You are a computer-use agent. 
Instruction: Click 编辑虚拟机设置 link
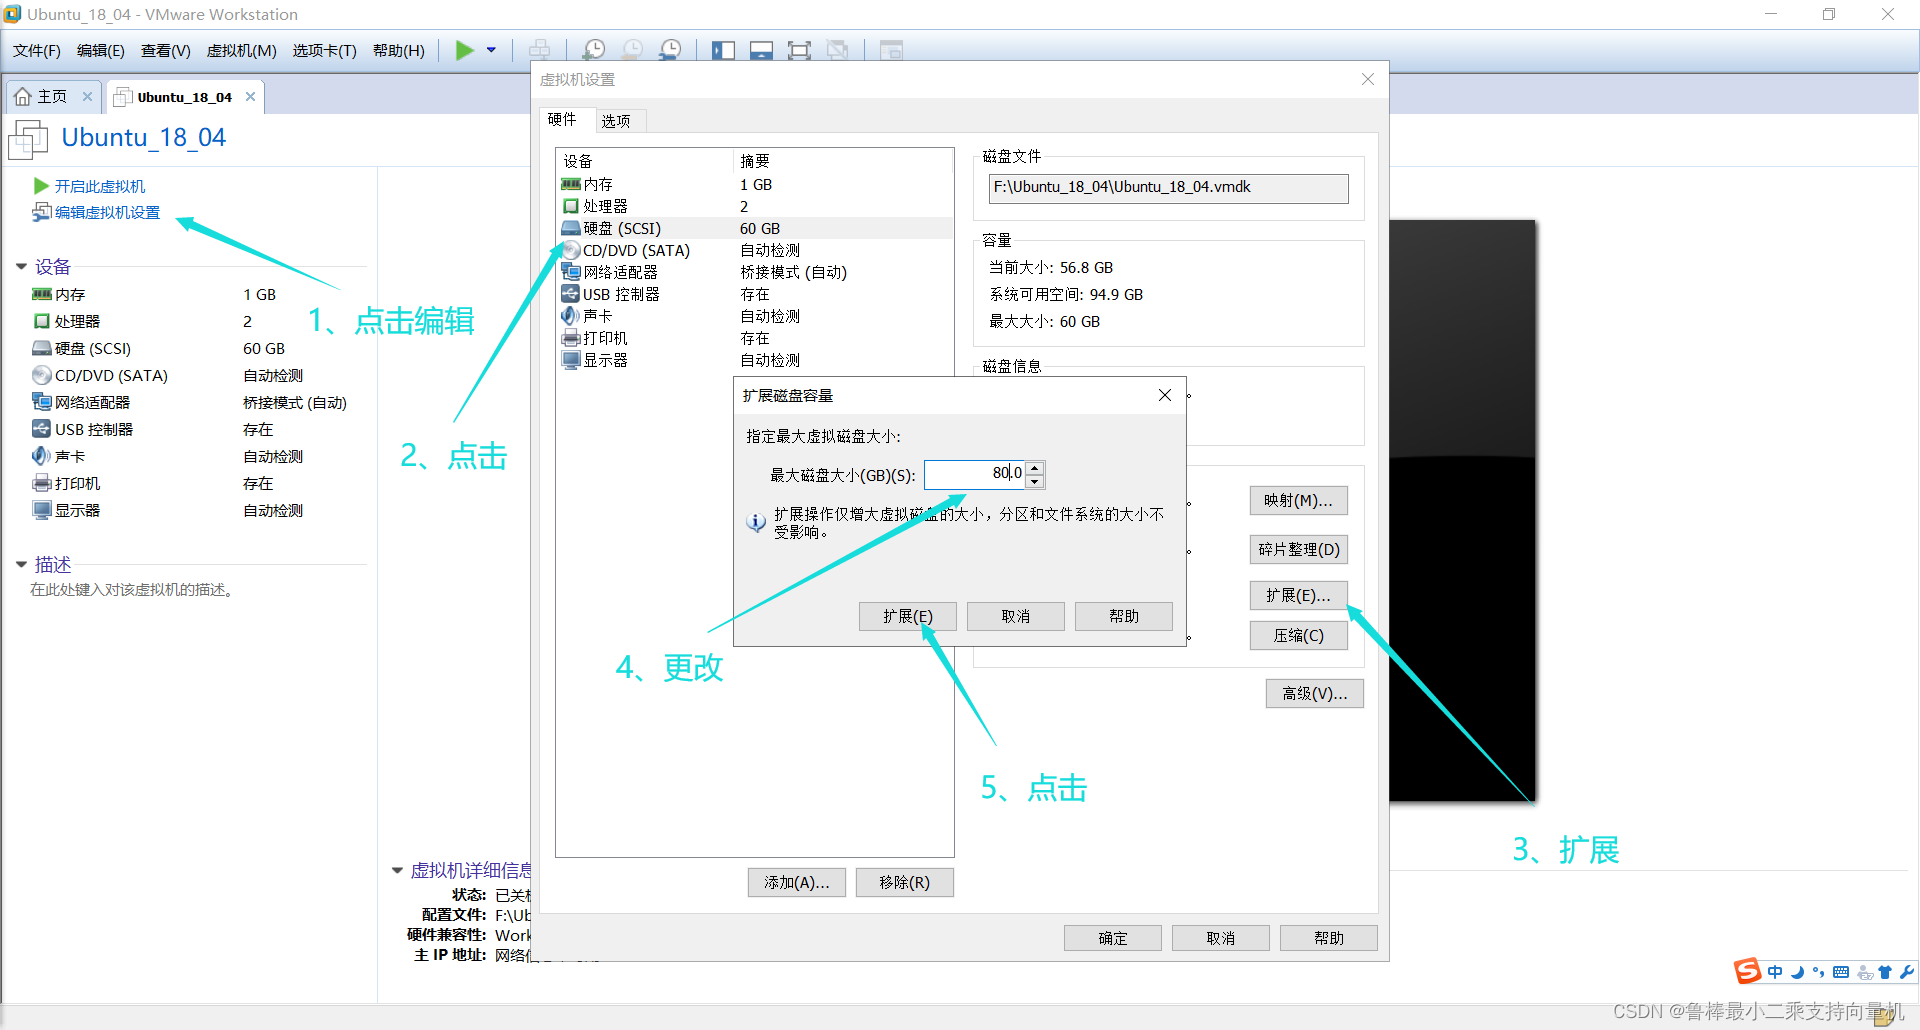pyautogui.click(x=107, y=212)
